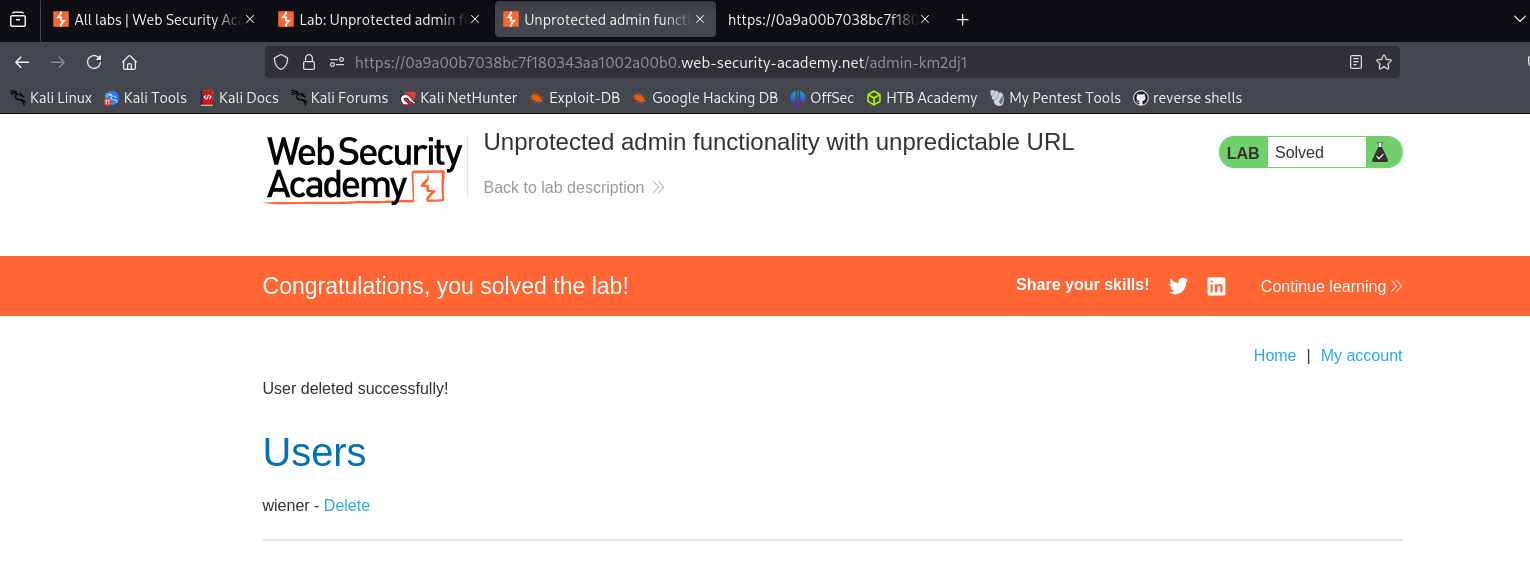
Task: Toggle reader view icon in address bar
Action: pos(1356,62)
